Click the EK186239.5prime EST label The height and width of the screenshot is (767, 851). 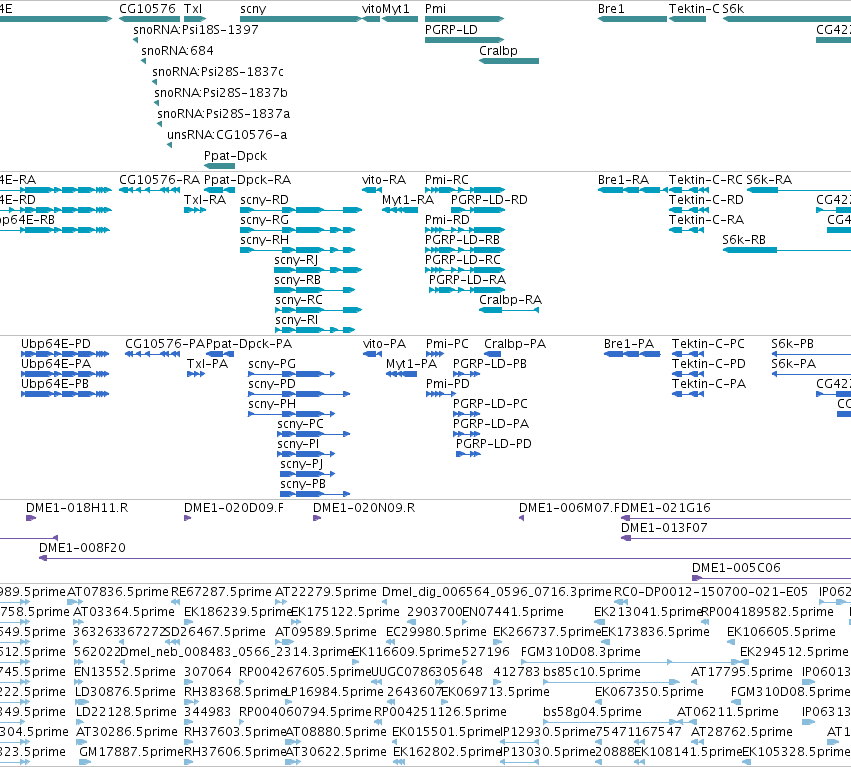point(238,612)
